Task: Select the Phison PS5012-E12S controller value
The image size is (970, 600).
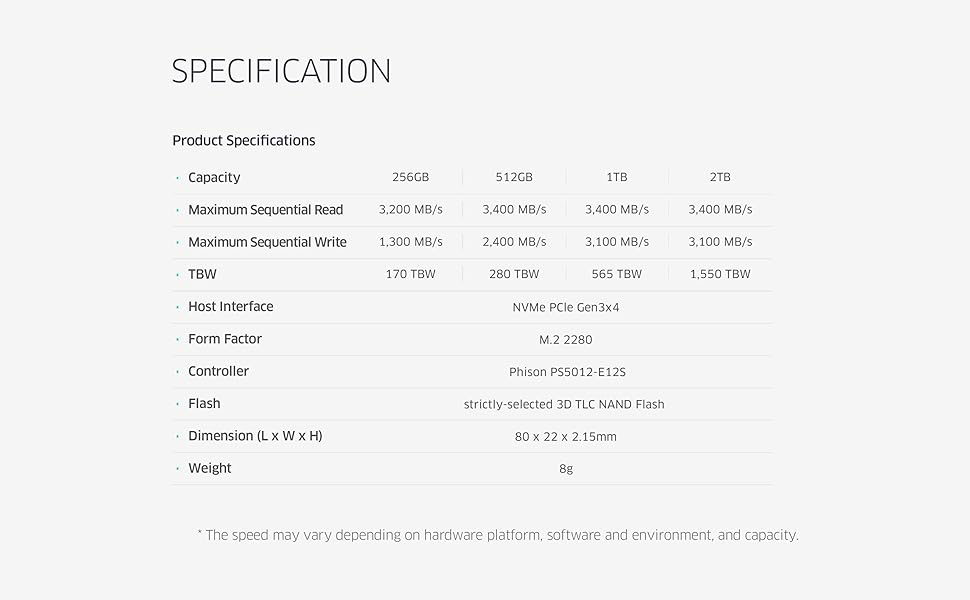Action: 566,372
